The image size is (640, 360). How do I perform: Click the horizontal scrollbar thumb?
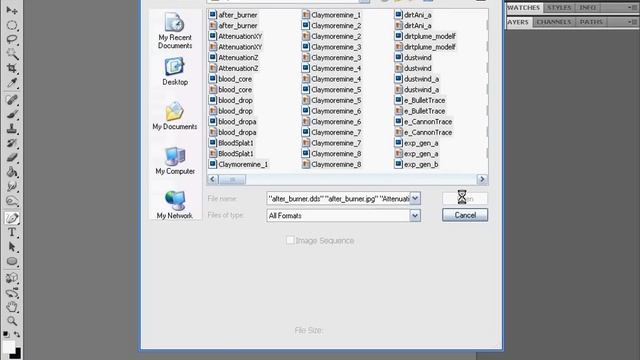click(x=232, y=179)
